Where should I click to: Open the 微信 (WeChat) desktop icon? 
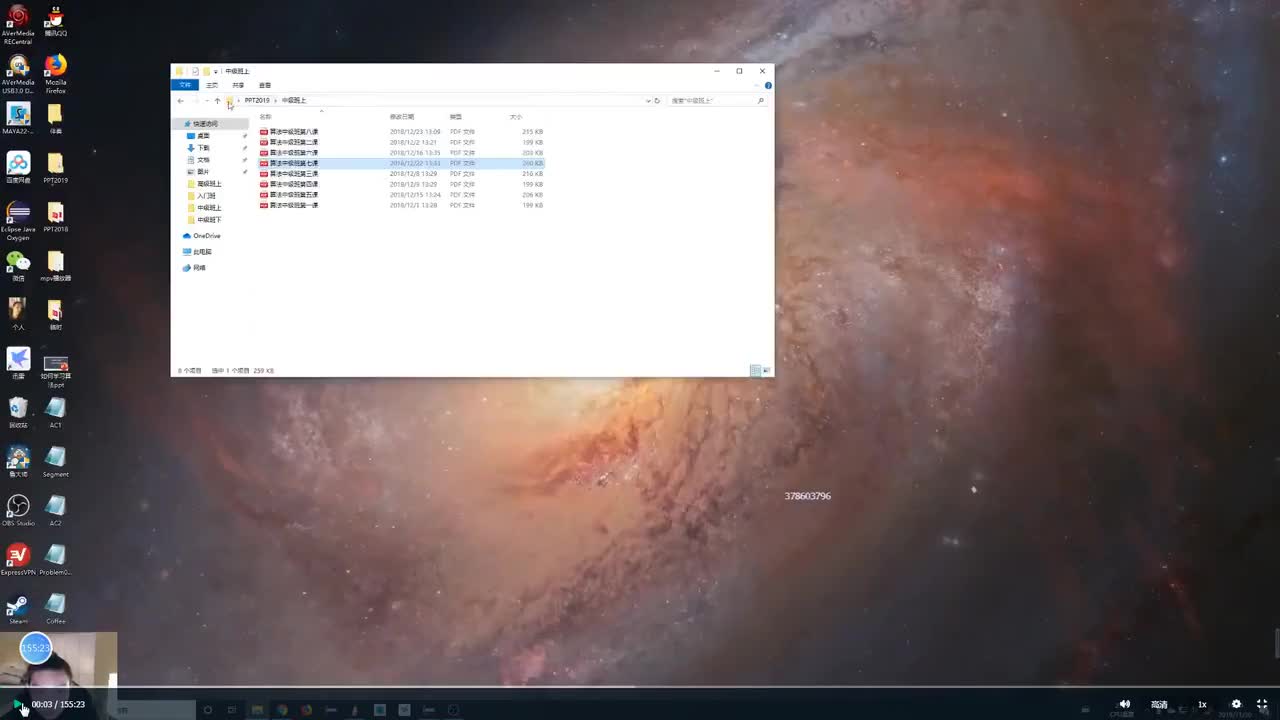[18, 265]
